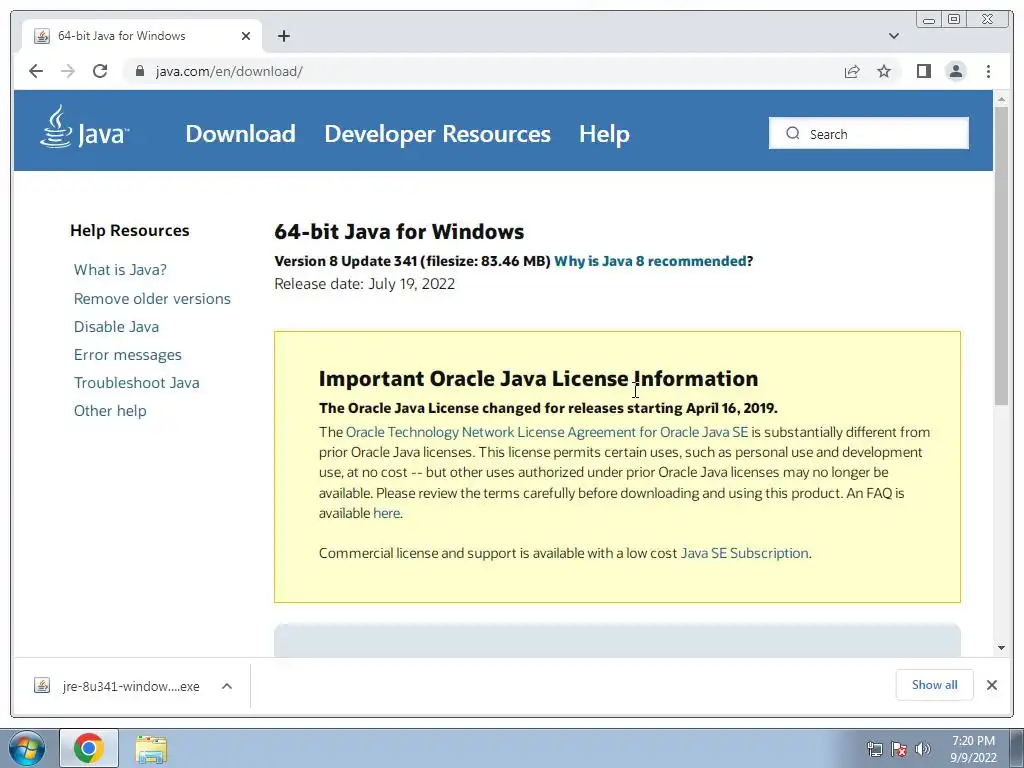Screen dimensions: 1024x768
Task: Click the page scrollbar thumb
Action: (x=1001, y=255)
